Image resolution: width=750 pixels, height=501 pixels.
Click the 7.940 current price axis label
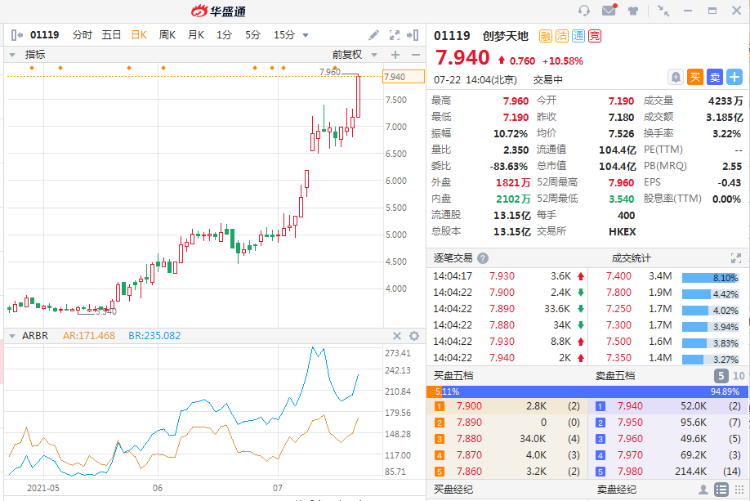[x=403, y=77]
